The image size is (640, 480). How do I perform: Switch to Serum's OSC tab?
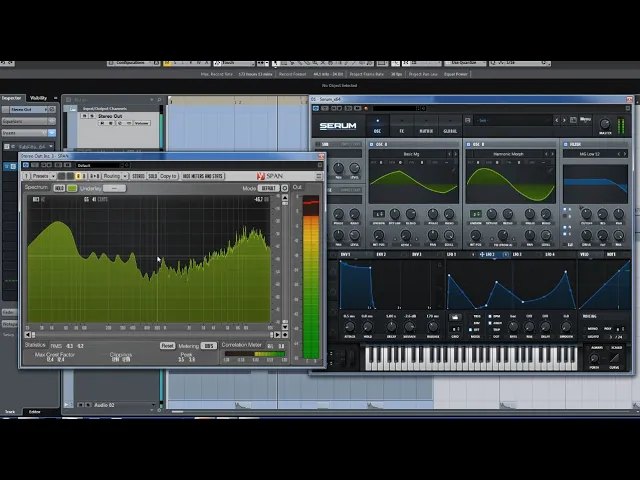(x=377, y=126)
